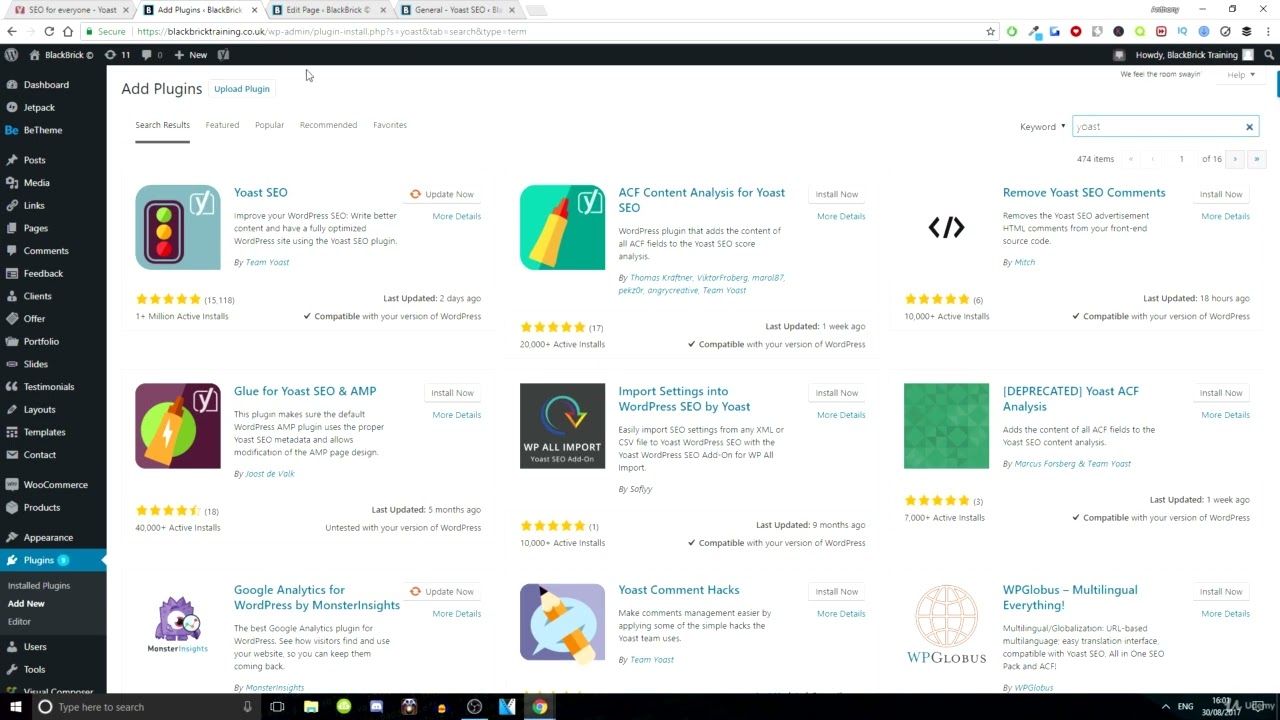1280x720 pixels.
Task: Open Slides sidebar item
Action: (x=35, y=364)
